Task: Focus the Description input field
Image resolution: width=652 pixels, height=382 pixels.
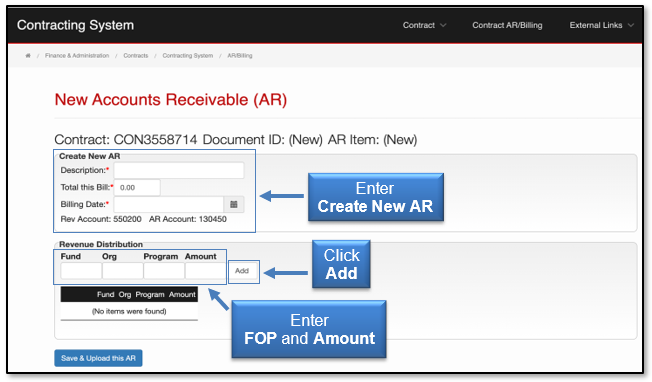Action: (x=179, y=170)
